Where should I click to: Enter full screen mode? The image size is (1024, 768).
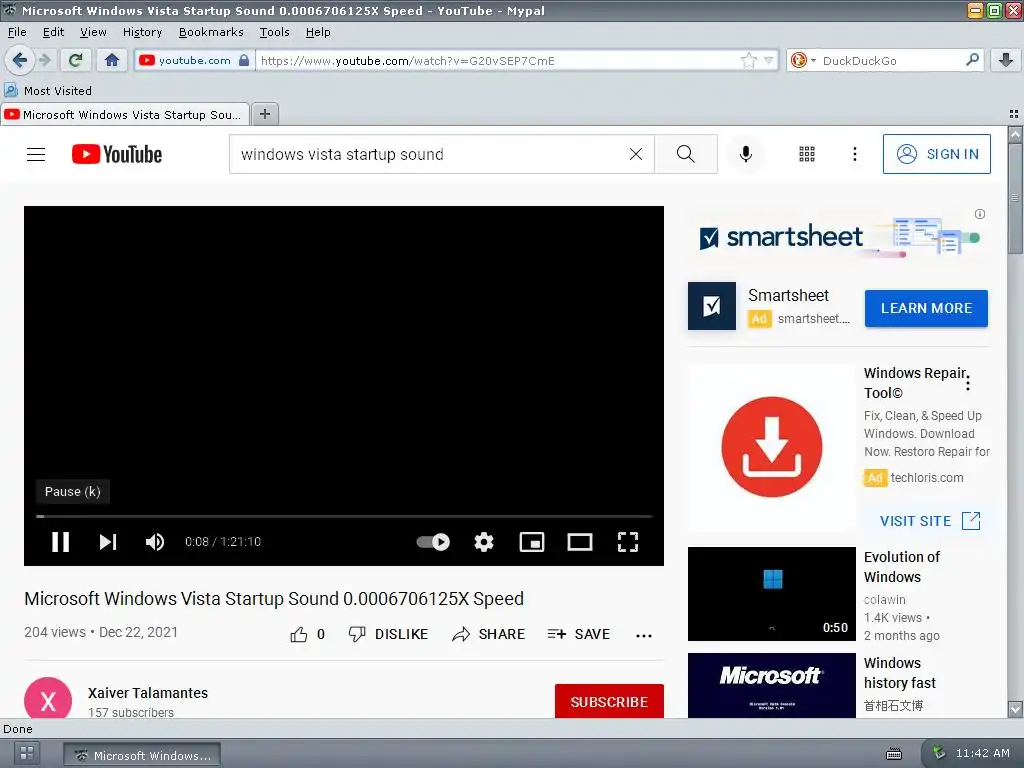coord(628,542)
